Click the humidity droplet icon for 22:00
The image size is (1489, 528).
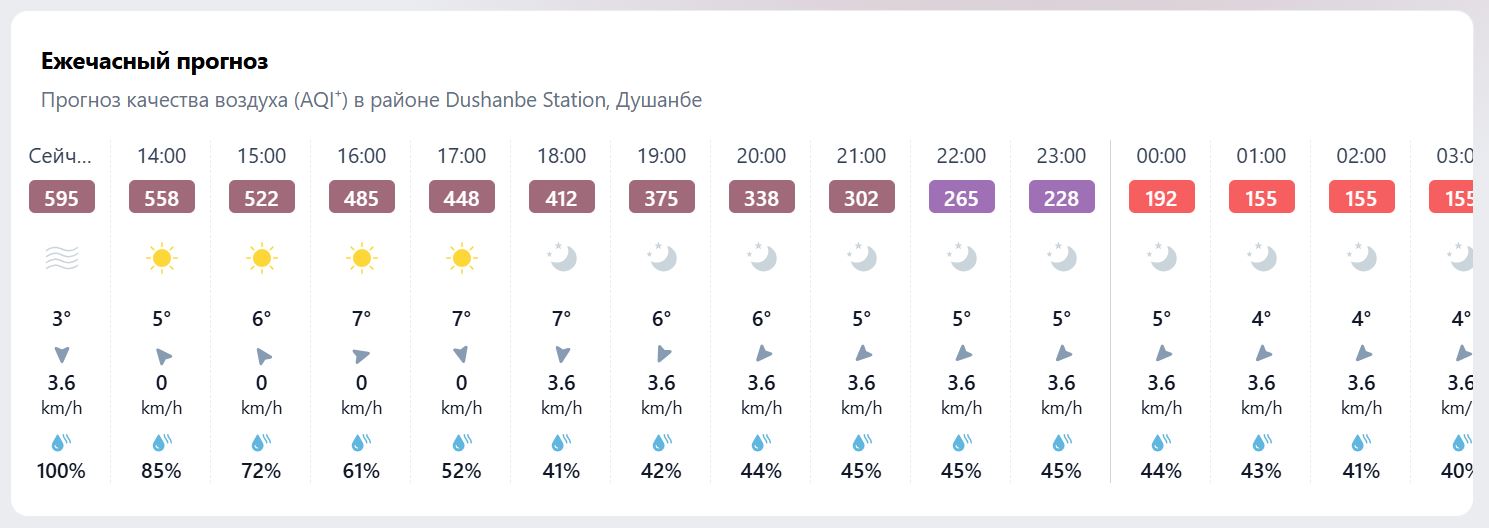tap(961, 442)
